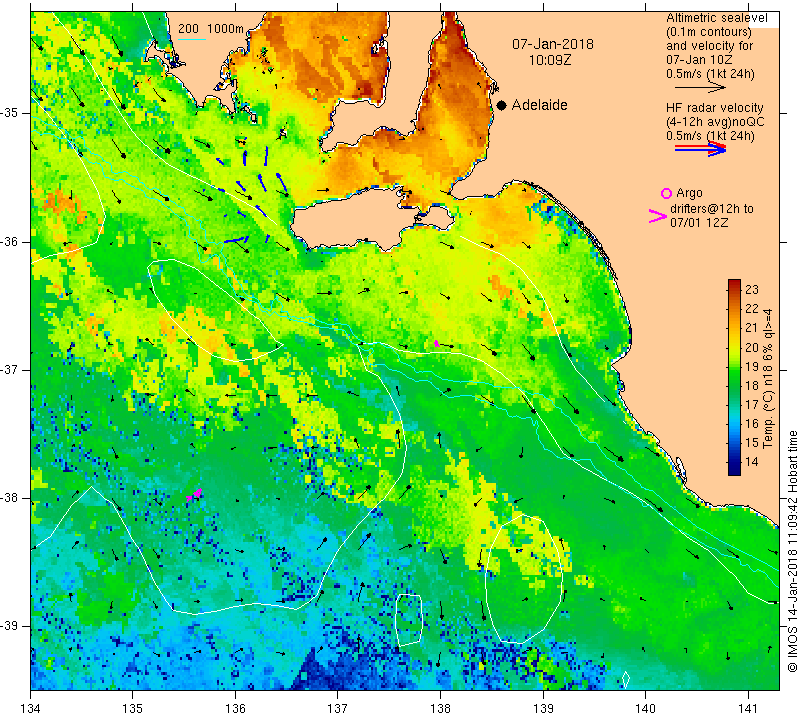
Task: Click the magenta drifter marker near 138E 36.8S
Action: (x=436, y=343)
